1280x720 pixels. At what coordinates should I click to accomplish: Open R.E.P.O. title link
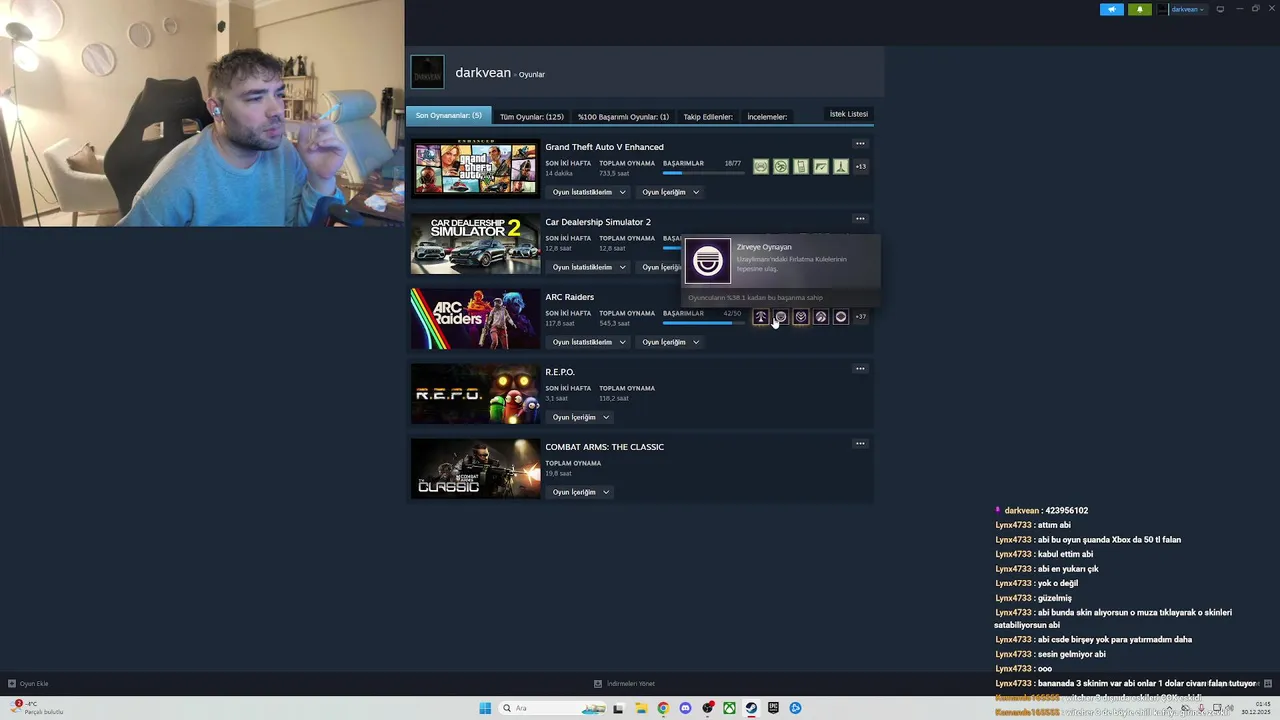click(x=560, y=372)
